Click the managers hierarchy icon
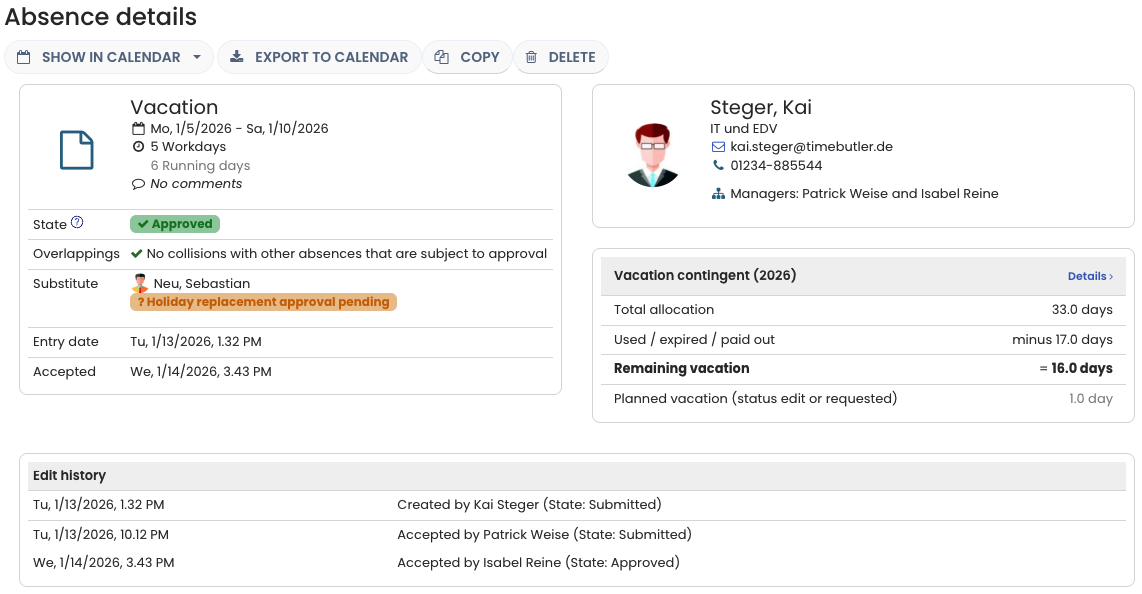This screenshot has height=594, width=1142. (718, 194)
